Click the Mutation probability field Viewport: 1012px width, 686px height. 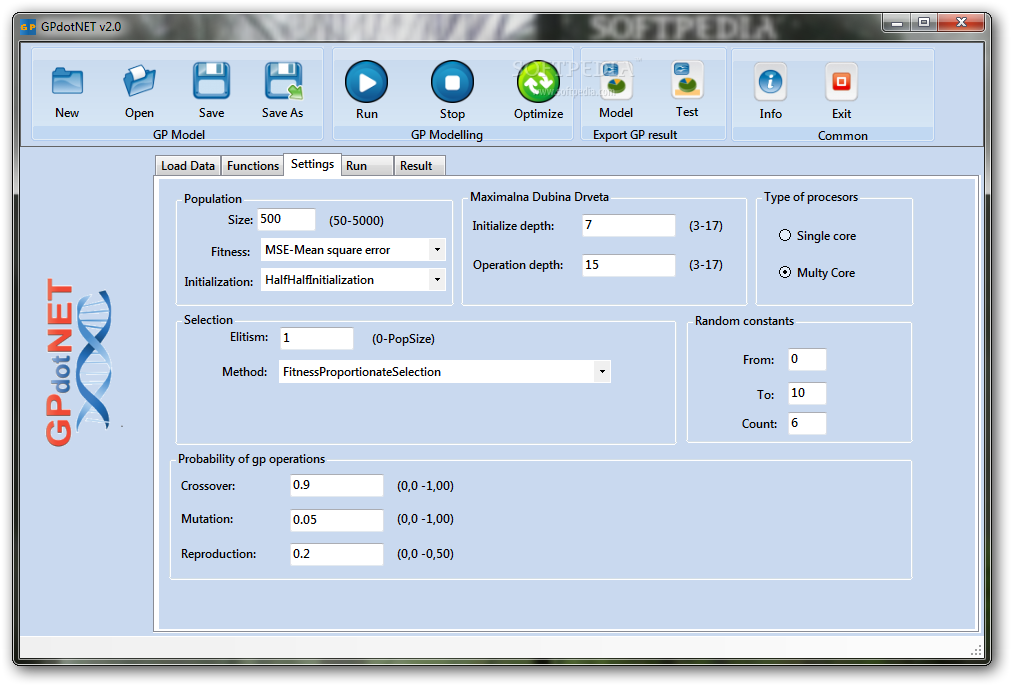(x=337, y=520)
